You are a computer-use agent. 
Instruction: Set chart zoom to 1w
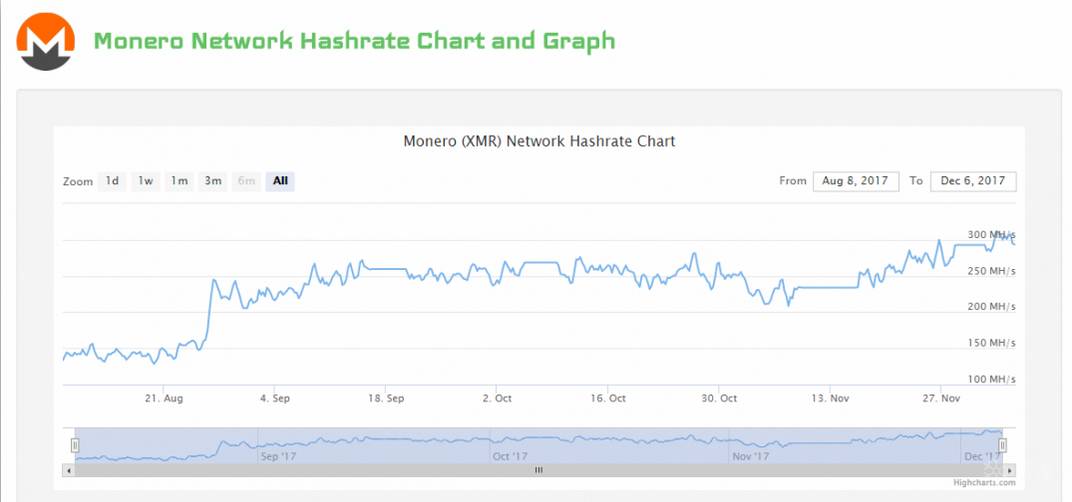click(146, 181)
